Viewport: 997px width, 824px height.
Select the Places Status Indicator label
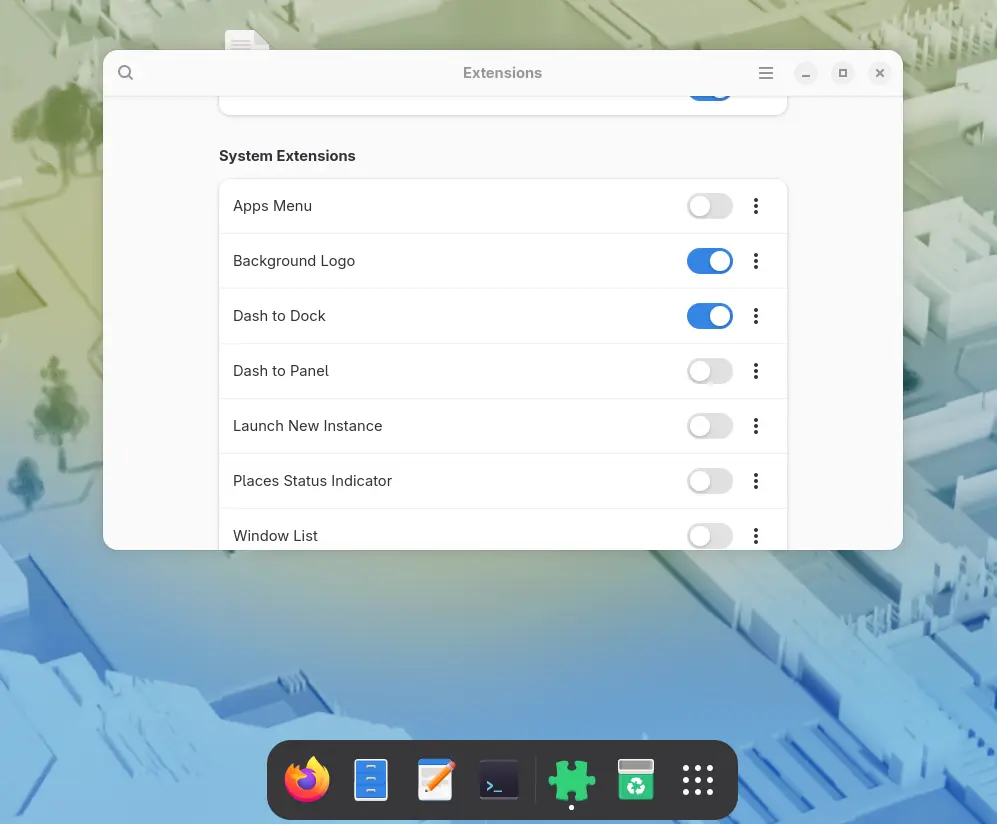(x=312, y=481)
